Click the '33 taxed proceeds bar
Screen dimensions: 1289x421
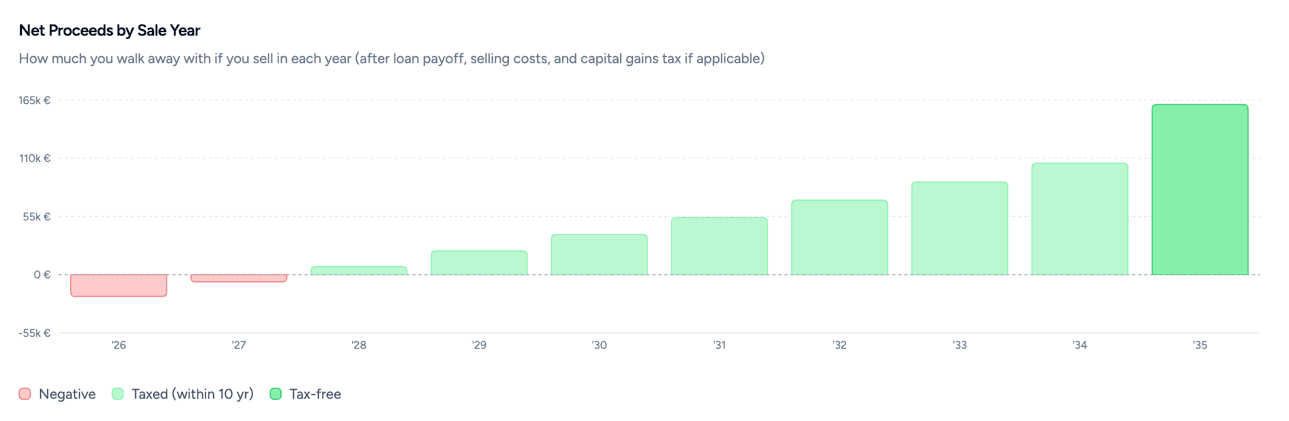(x=959, y=228)
